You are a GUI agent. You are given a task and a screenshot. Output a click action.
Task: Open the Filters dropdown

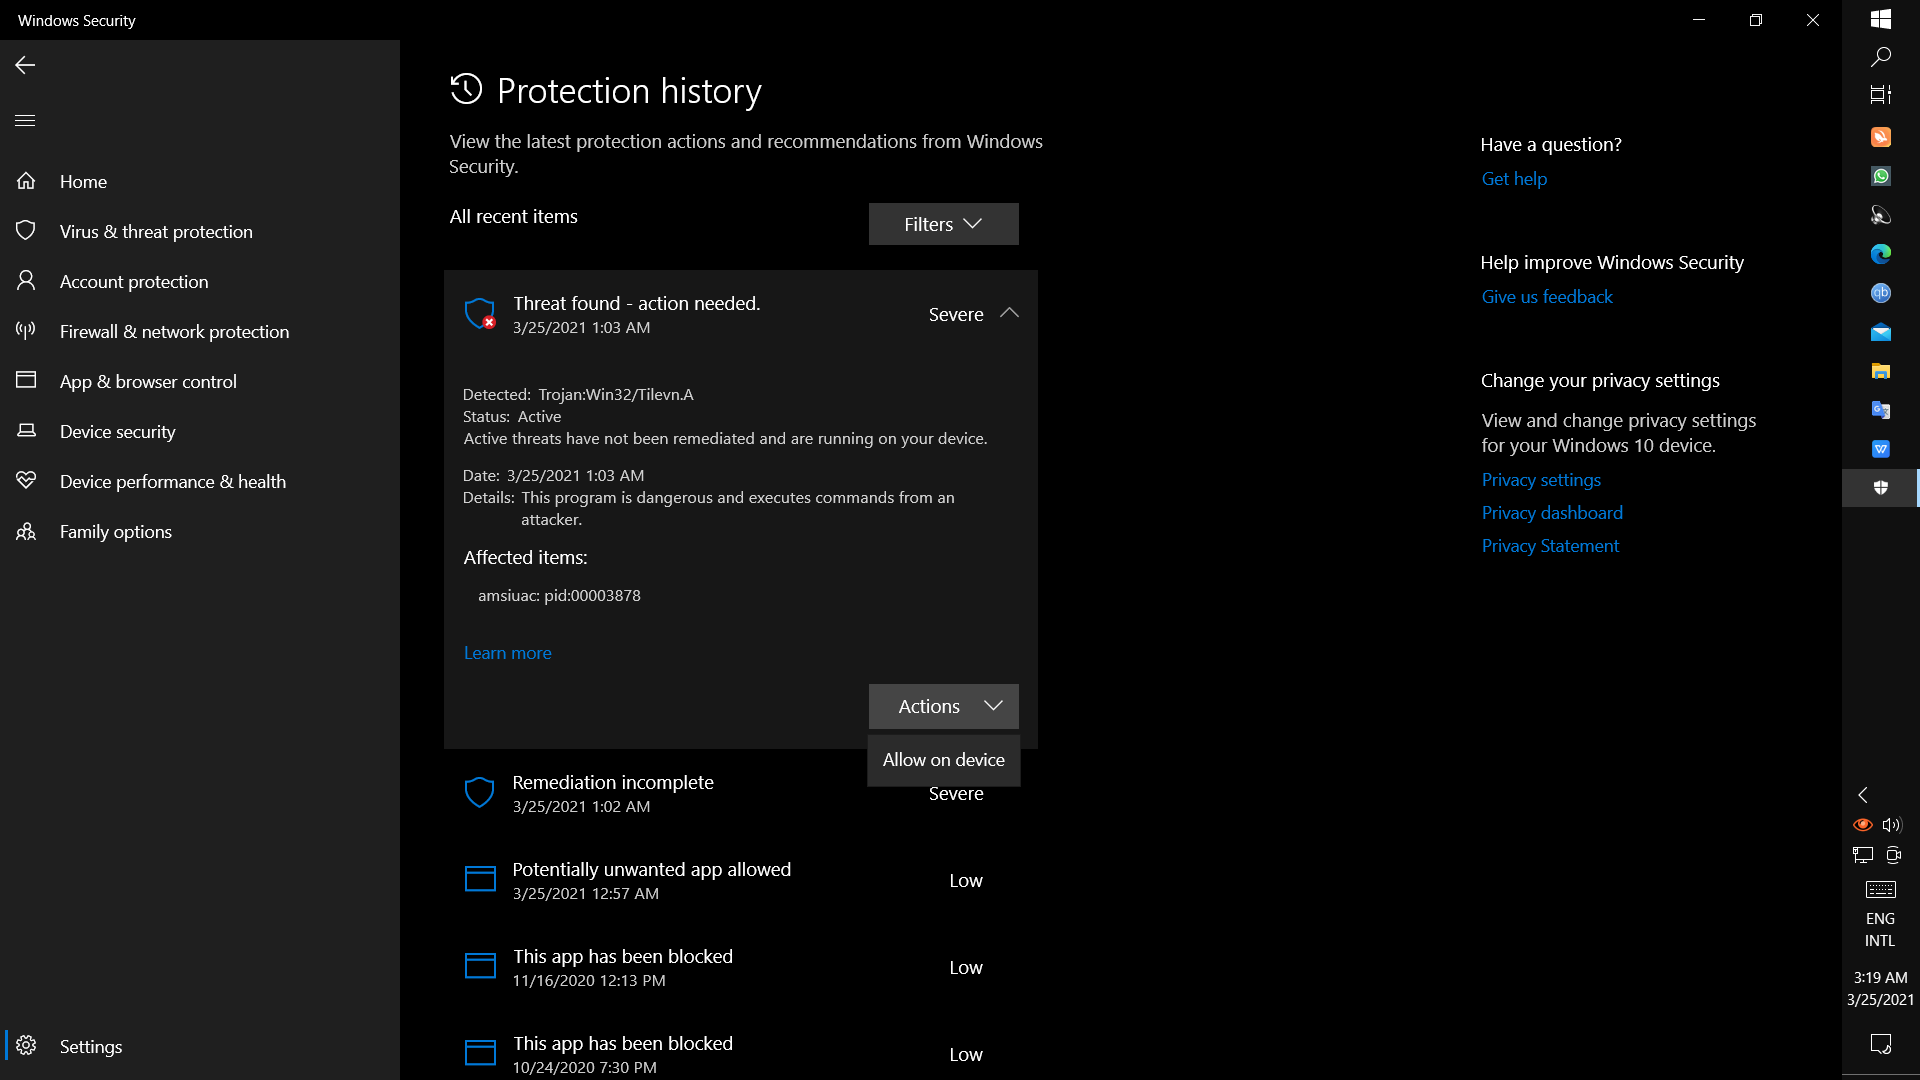(x=943, y=224)
